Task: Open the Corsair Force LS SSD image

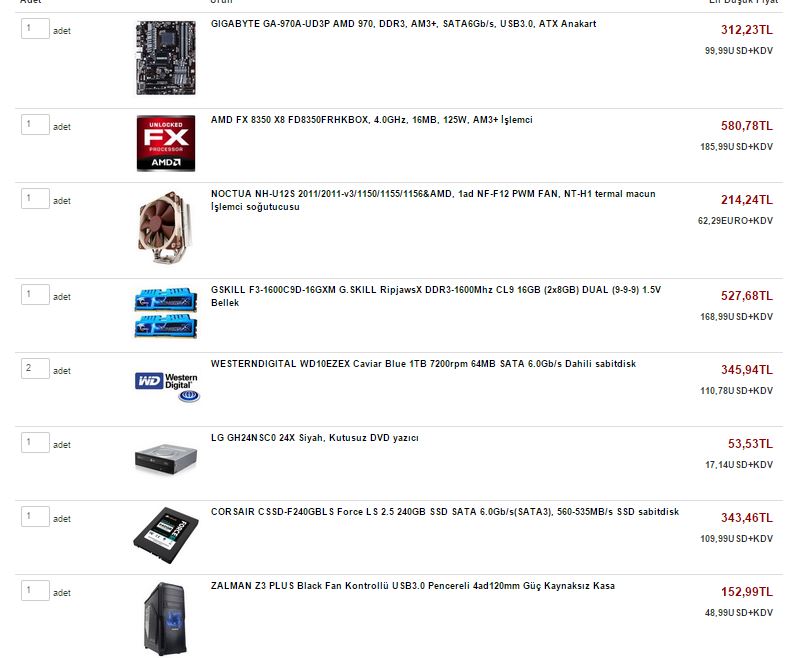Action: [166, 535]
